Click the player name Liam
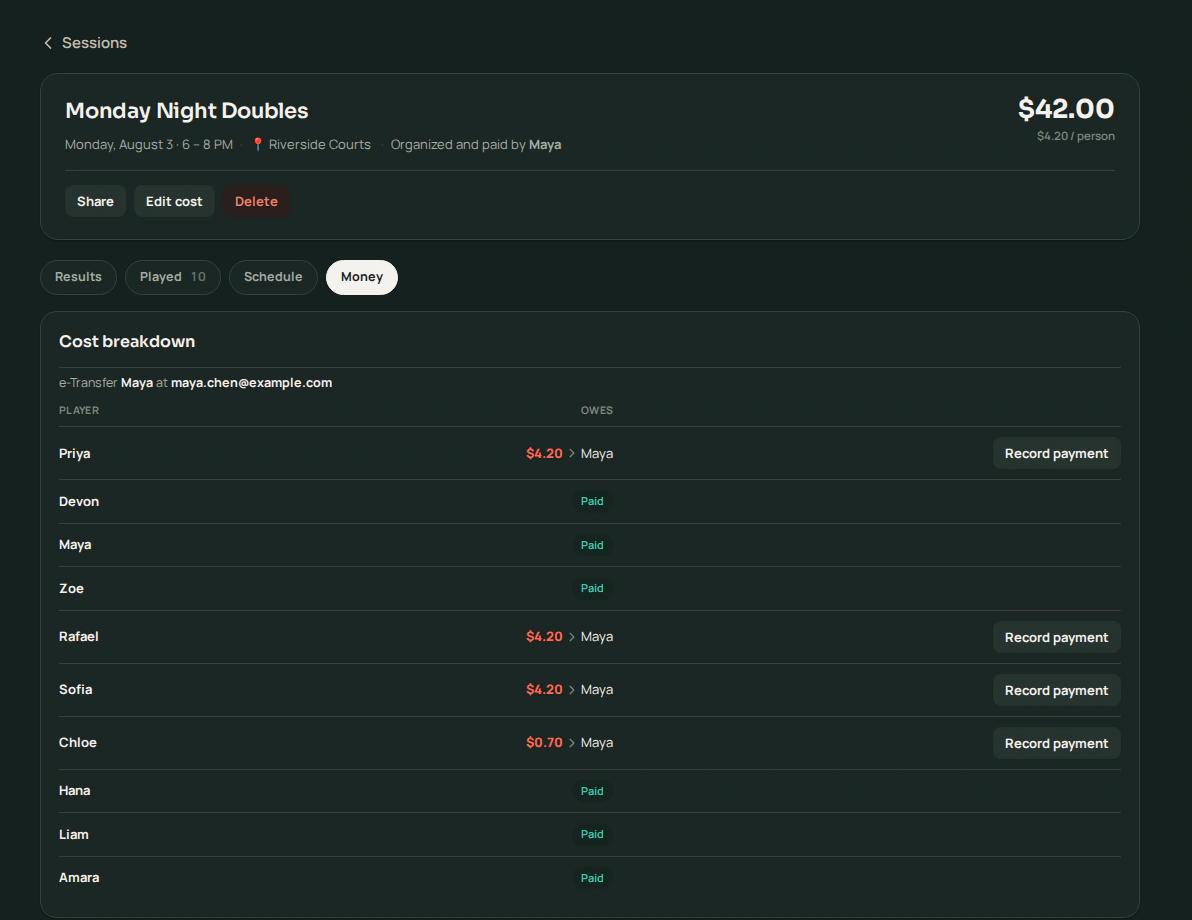This screenshot has height=920, width=1192. tap(74, 835)
